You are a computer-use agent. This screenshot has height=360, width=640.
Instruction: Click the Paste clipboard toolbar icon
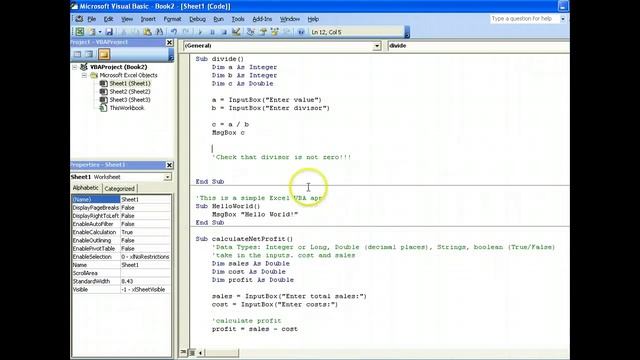(x=147, y=32)
